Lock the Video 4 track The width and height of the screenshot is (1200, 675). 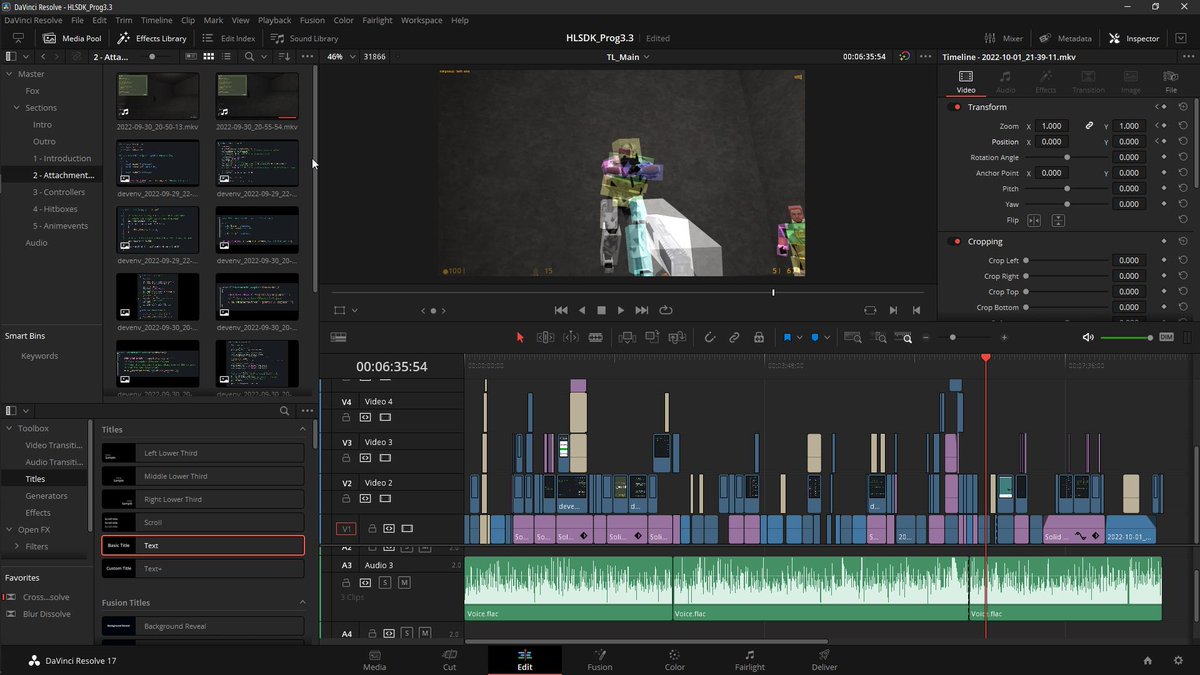(347, 417)
